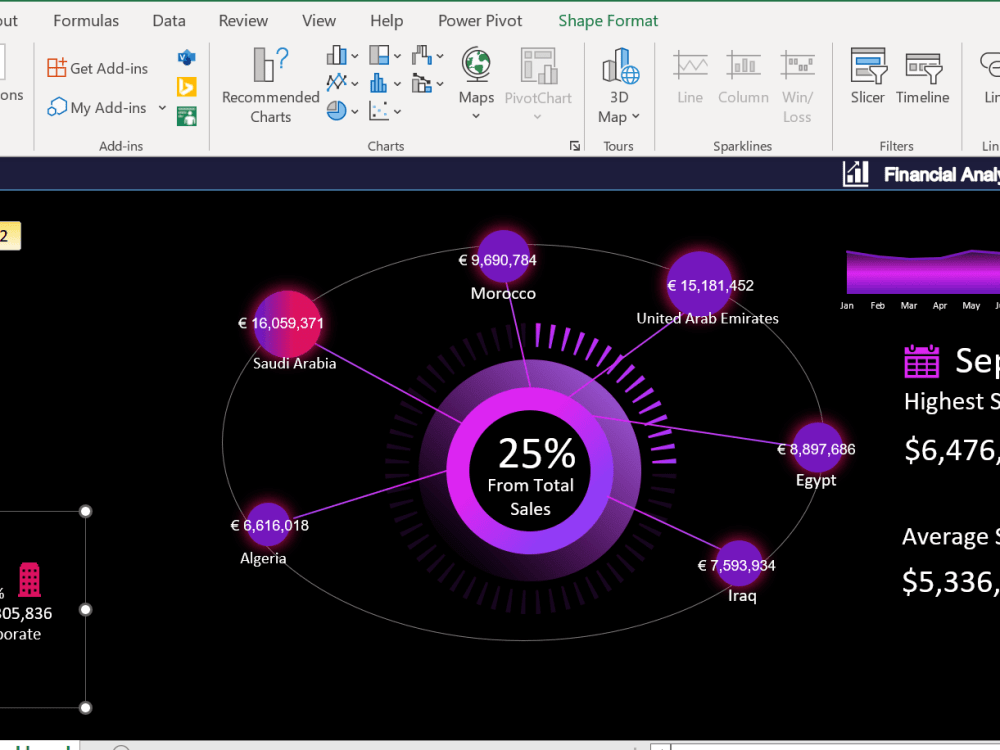Image resolution: width=1000 pixels, height=750 pixels.
Task: Expand the My Add-ins dropdown
Action: click(162, 107)
